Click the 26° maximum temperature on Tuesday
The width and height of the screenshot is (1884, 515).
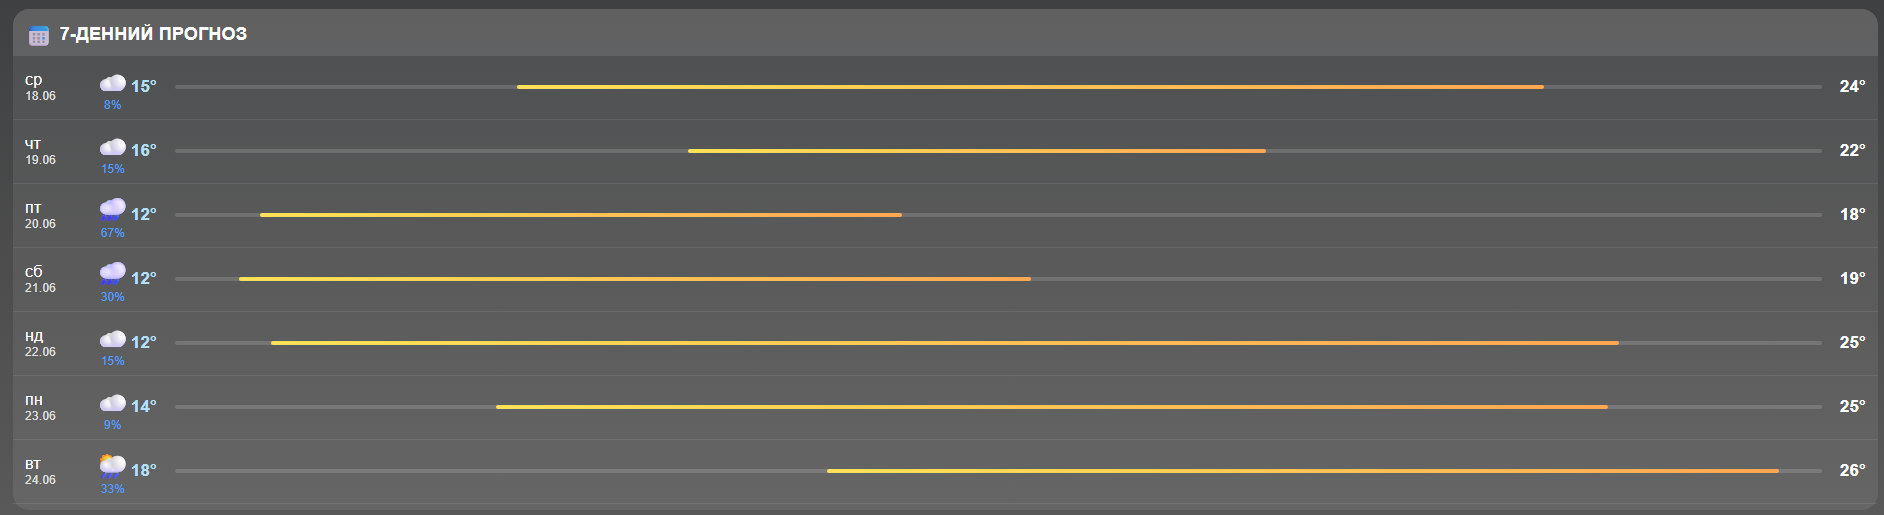1852,470
